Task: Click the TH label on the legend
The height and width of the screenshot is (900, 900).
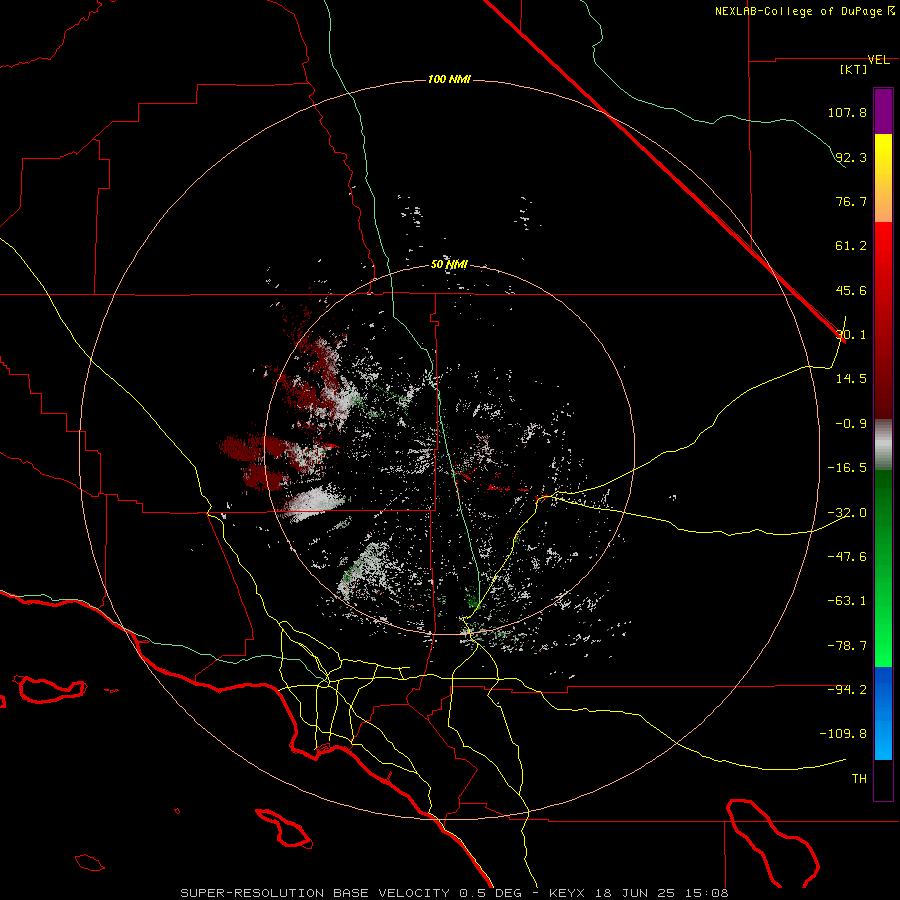Action: [859, 779]
